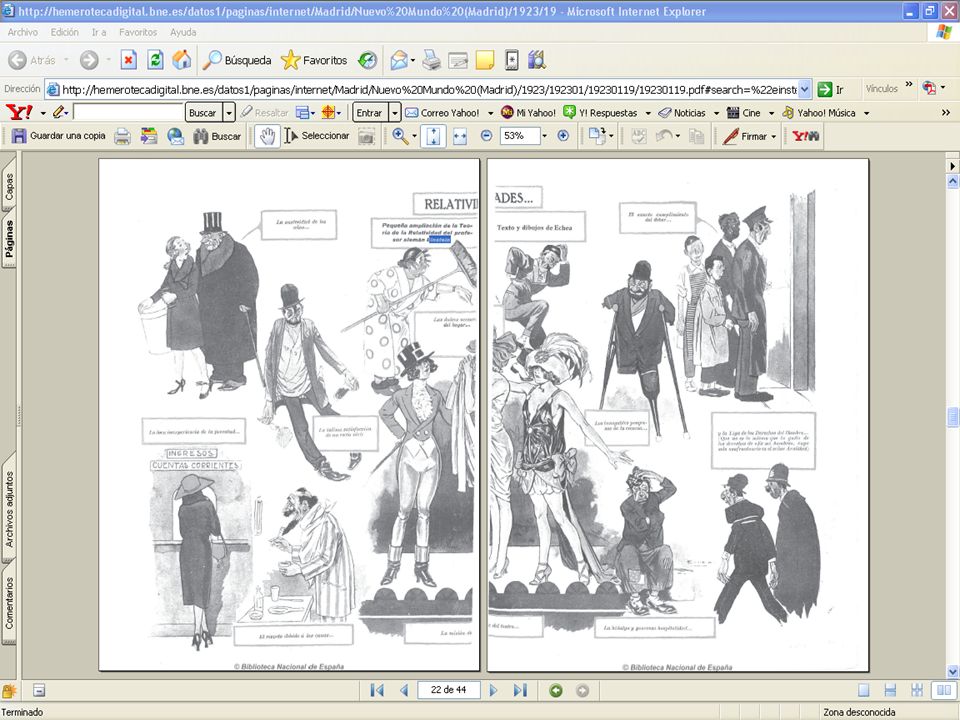Open Mi Yahoo! link

[x=528, y=113]
